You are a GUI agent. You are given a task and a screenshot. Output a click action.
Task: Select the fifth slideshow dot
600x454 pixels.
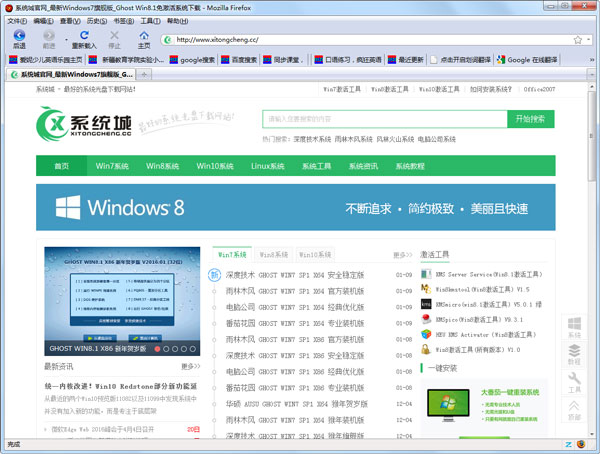pyautogui.click(x=192, y=349)
